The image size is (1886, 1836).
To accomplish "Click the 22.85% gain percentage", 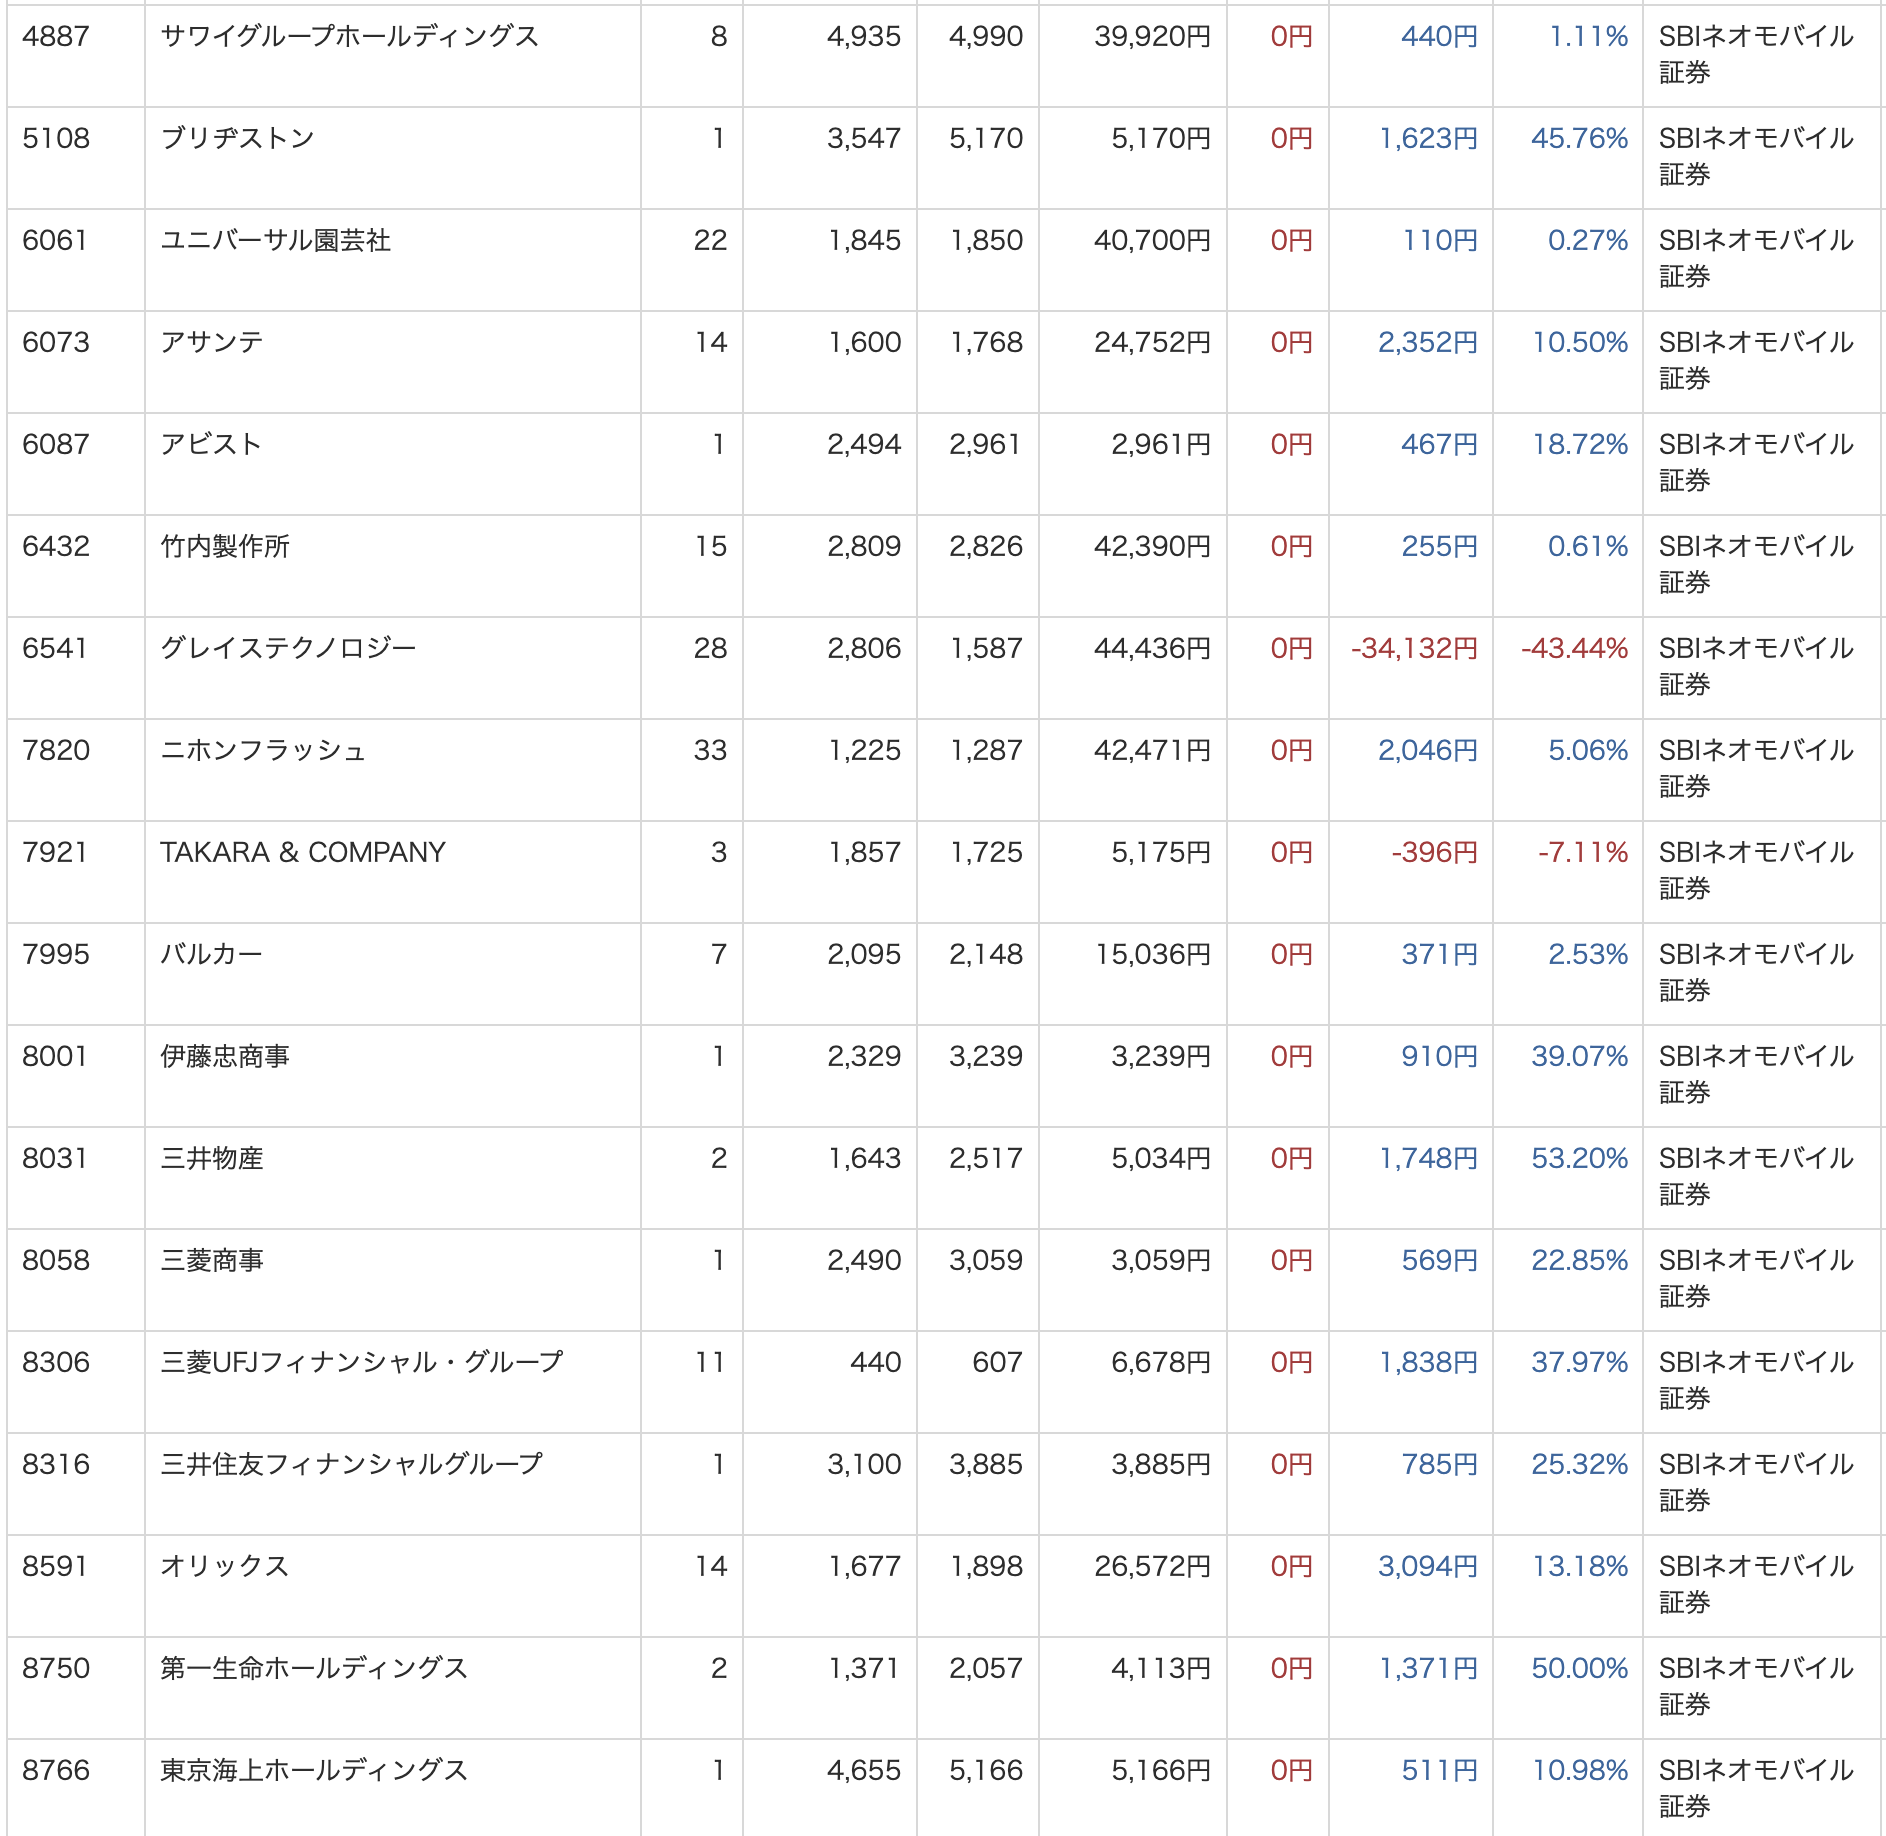I will click(1579, 1261).
